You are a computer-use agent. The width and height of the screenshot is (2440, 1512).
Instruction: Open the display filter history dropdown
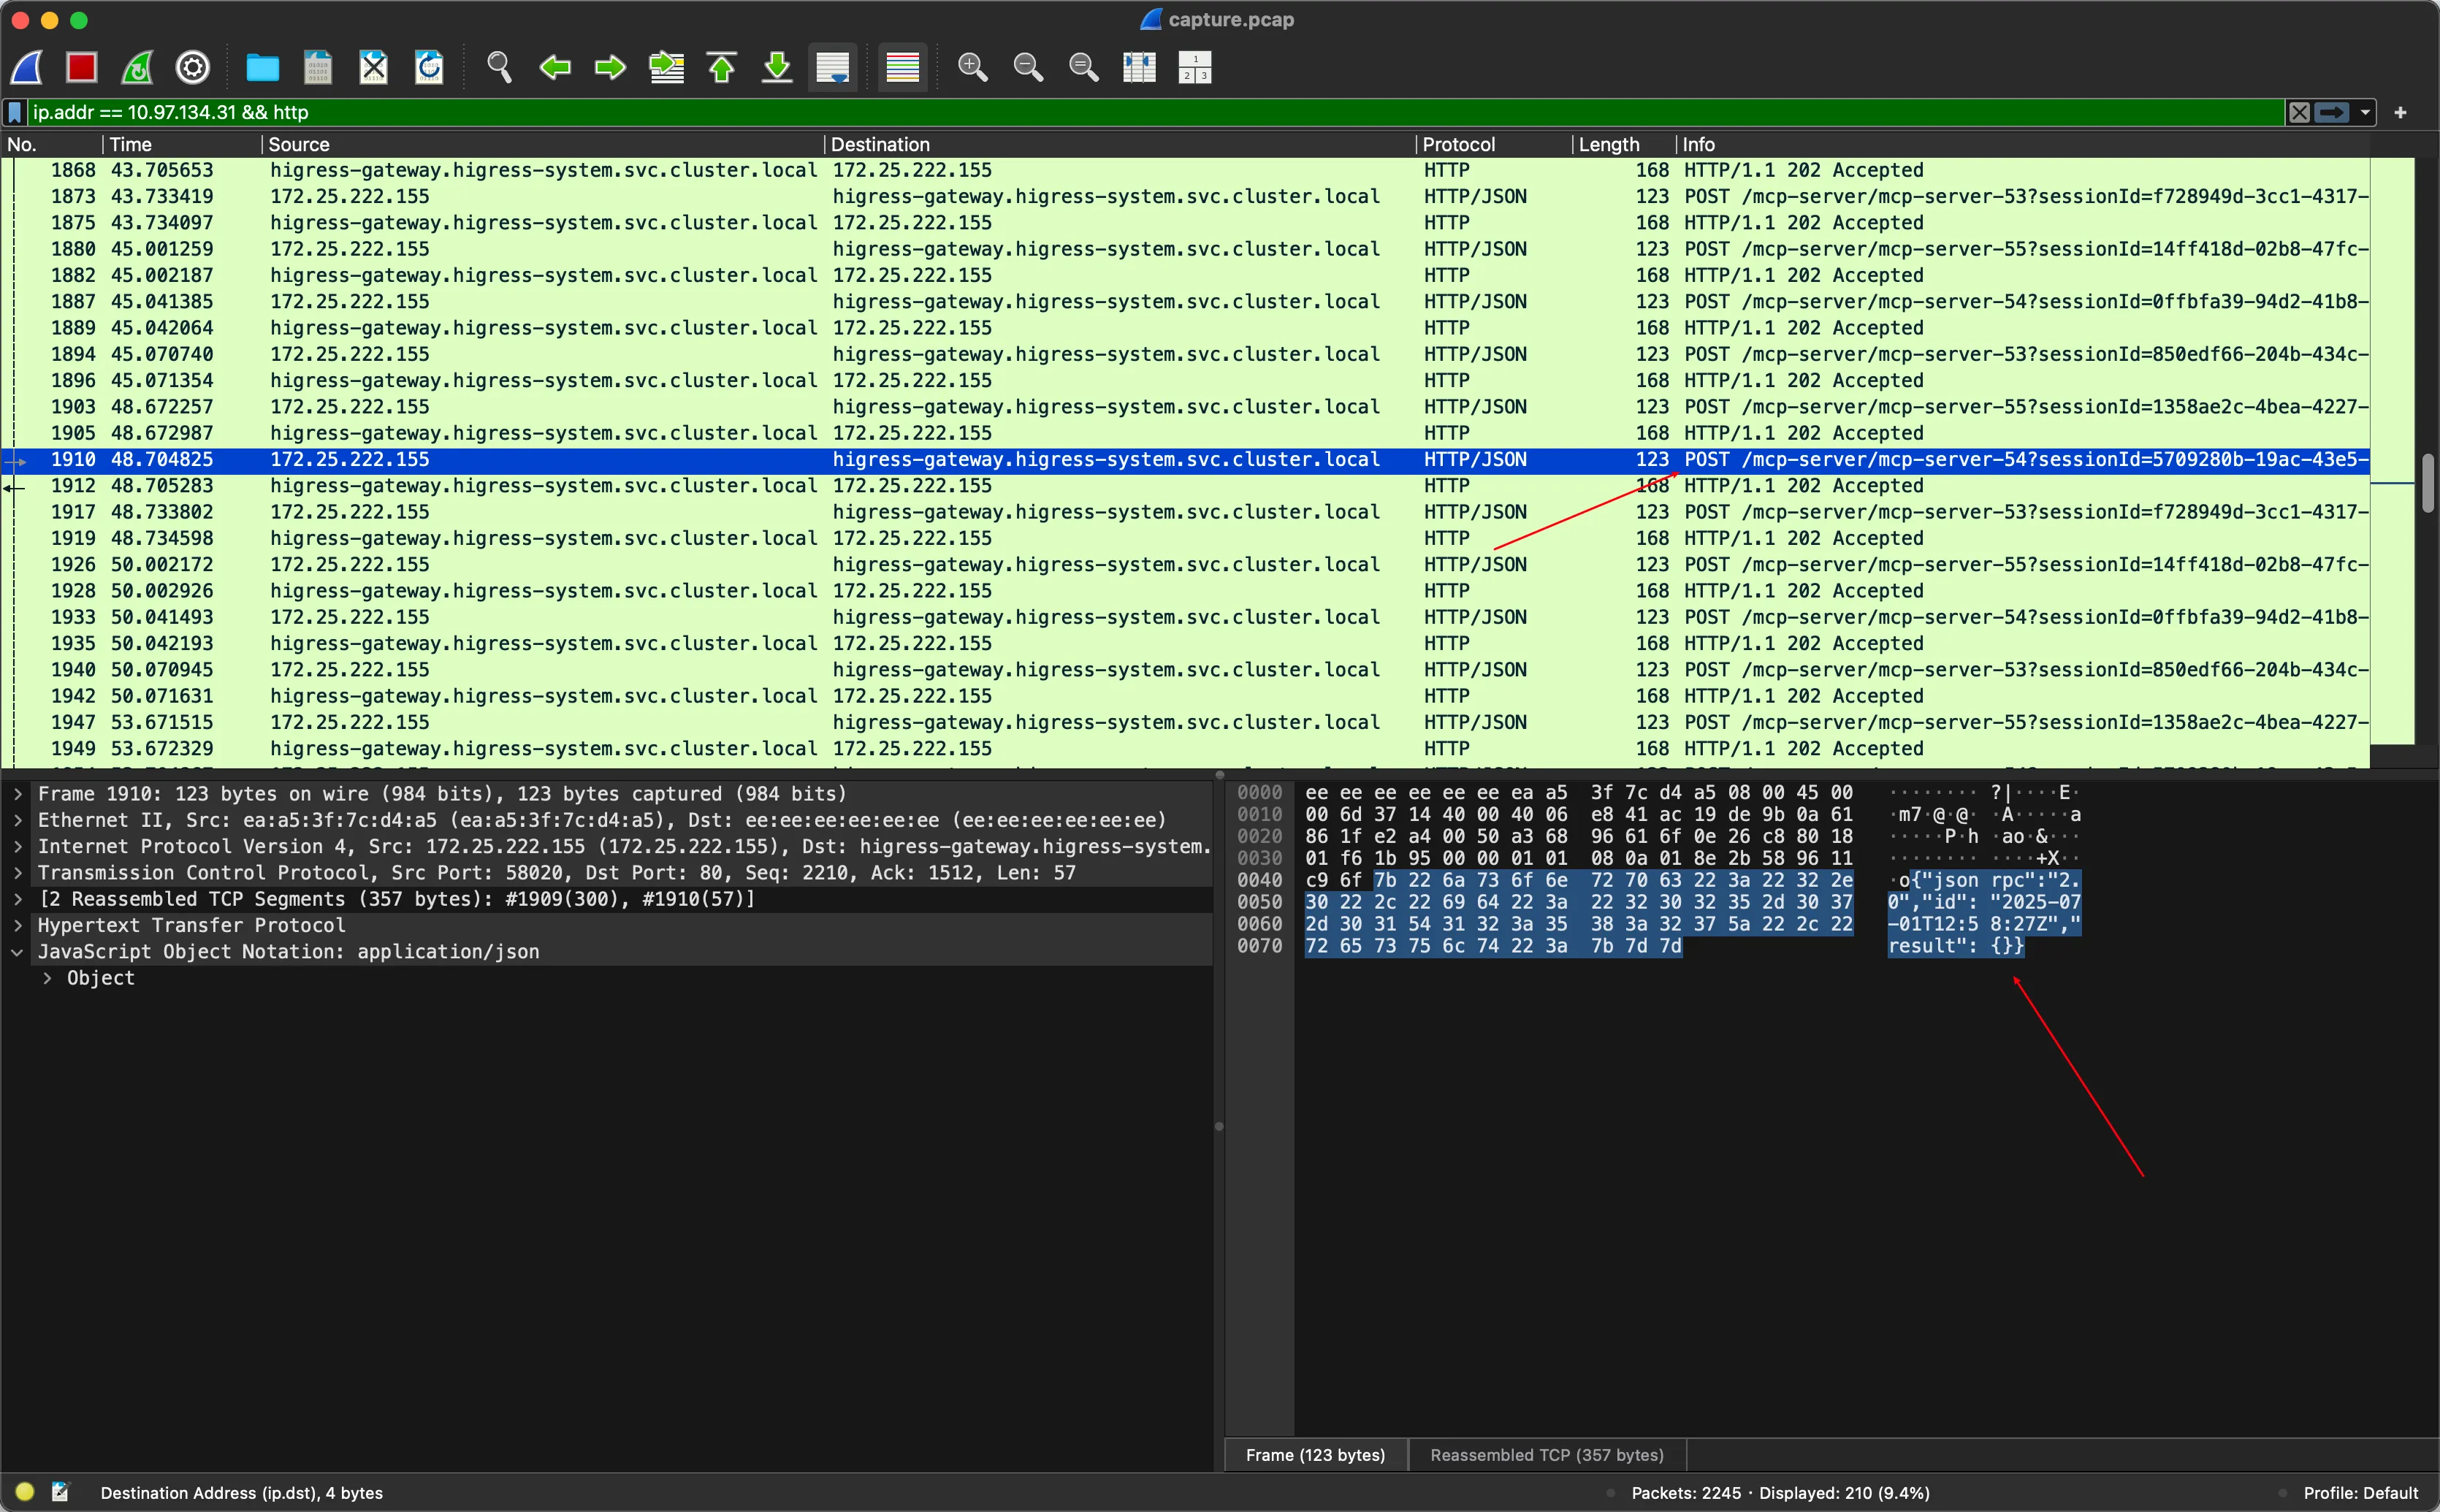(x=2365, y=112)
